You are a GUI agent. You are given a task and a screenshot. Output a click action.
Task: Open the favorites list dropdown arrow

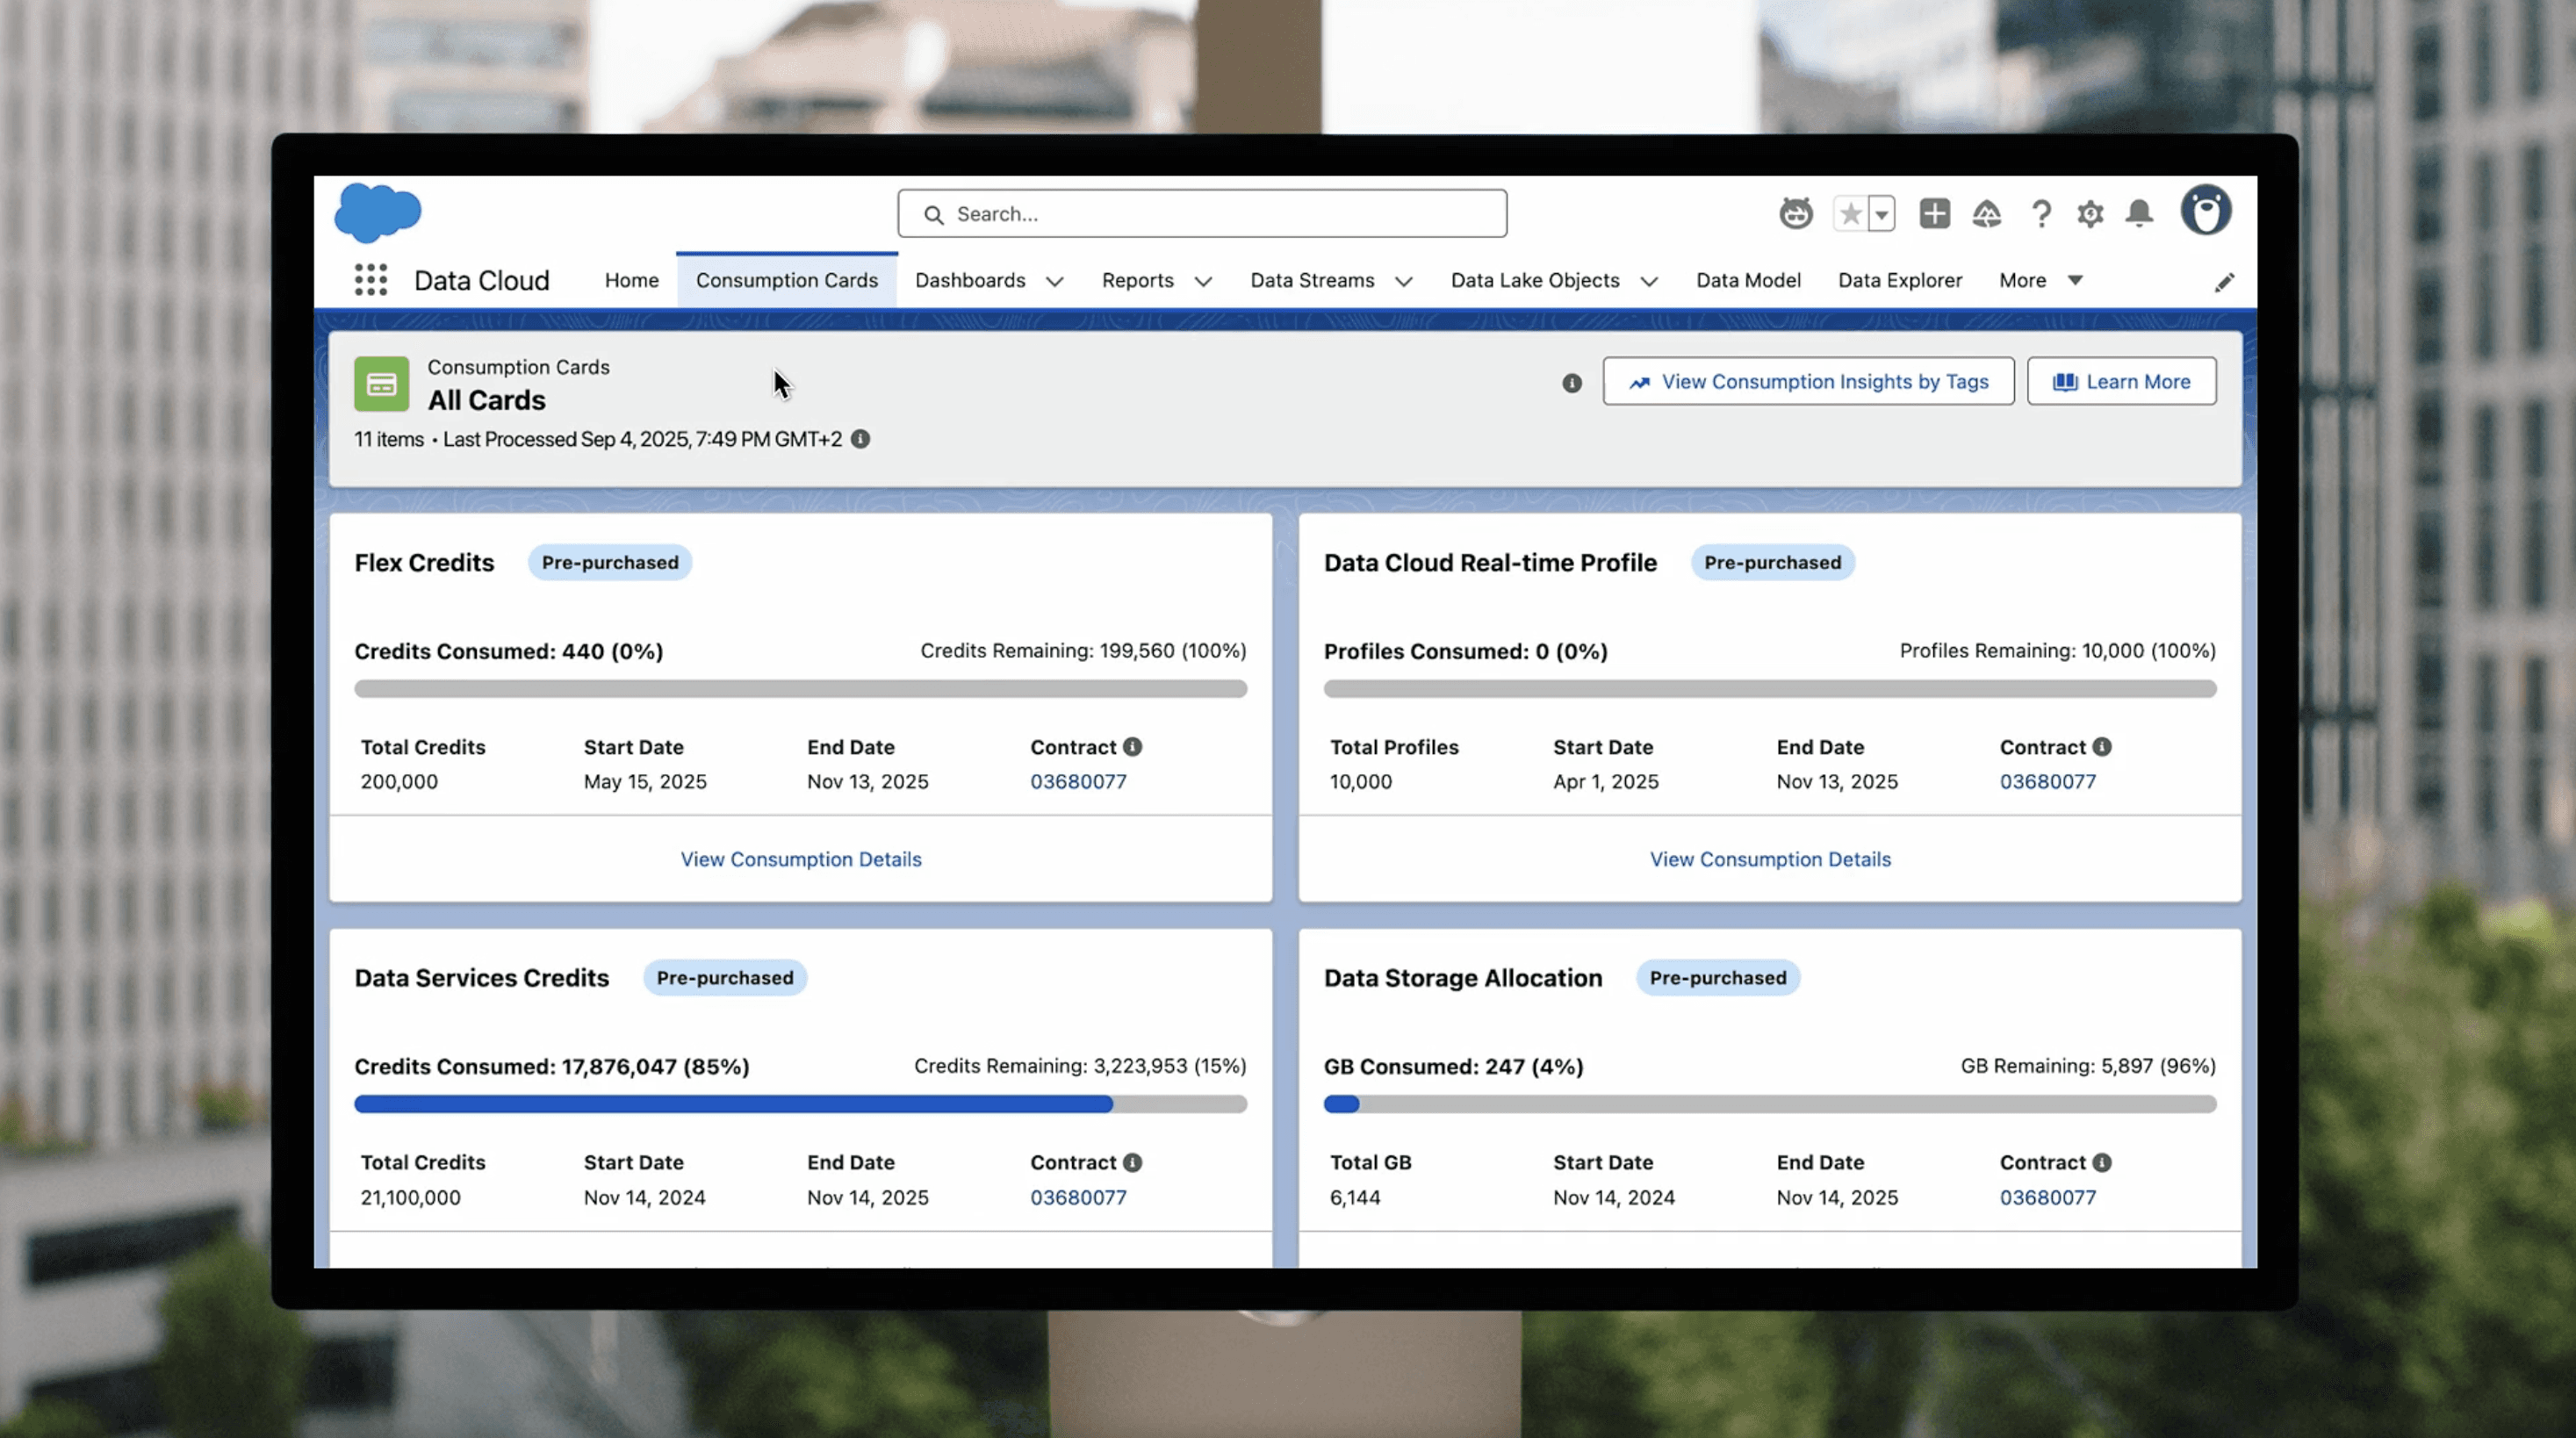(1881, 214)
